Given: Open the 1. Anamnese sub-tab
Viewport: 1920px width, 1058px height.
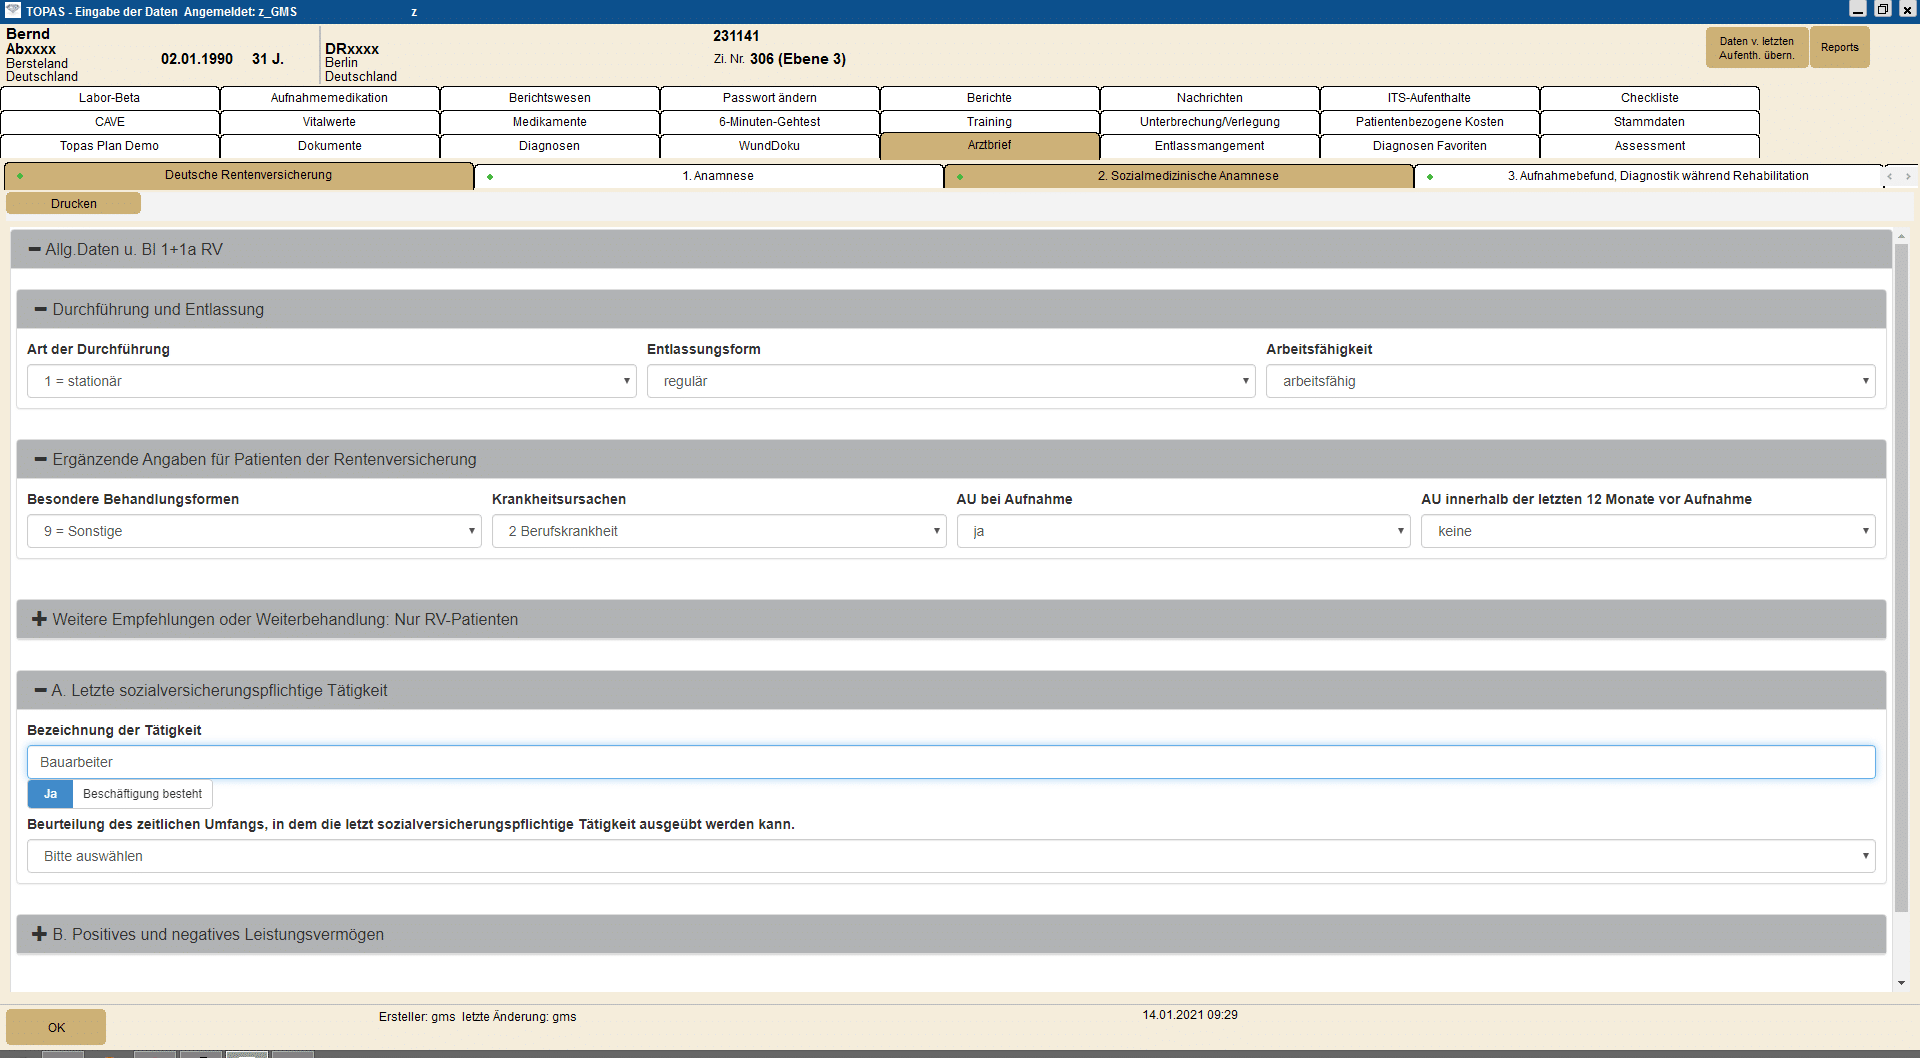Looking at the screenshot, I should 717,176.
